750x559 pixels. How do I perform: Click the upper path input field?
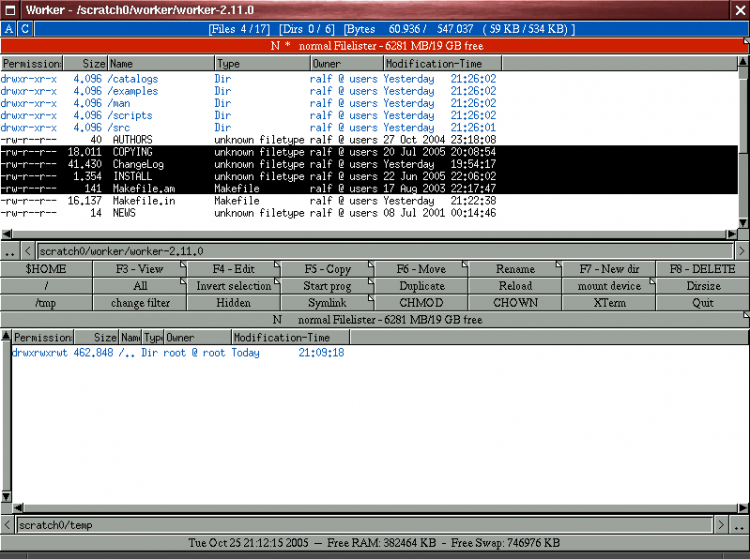[385, 251]
